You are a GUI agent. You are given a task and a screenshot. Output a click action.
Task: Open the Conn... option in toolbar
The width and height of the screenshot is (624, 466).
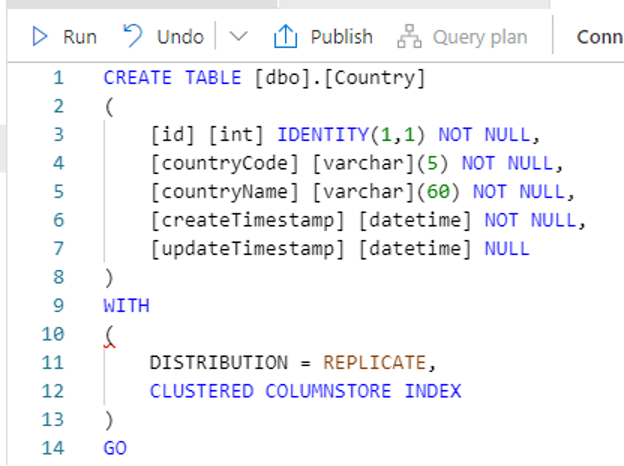(x=600, y=37)
